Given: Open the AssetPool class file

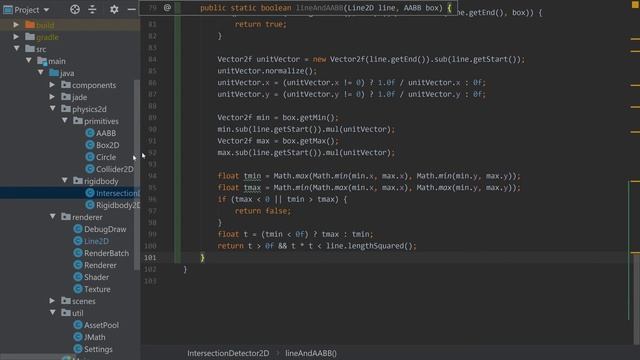Looking at the screenshot, I should coord(101,325).
